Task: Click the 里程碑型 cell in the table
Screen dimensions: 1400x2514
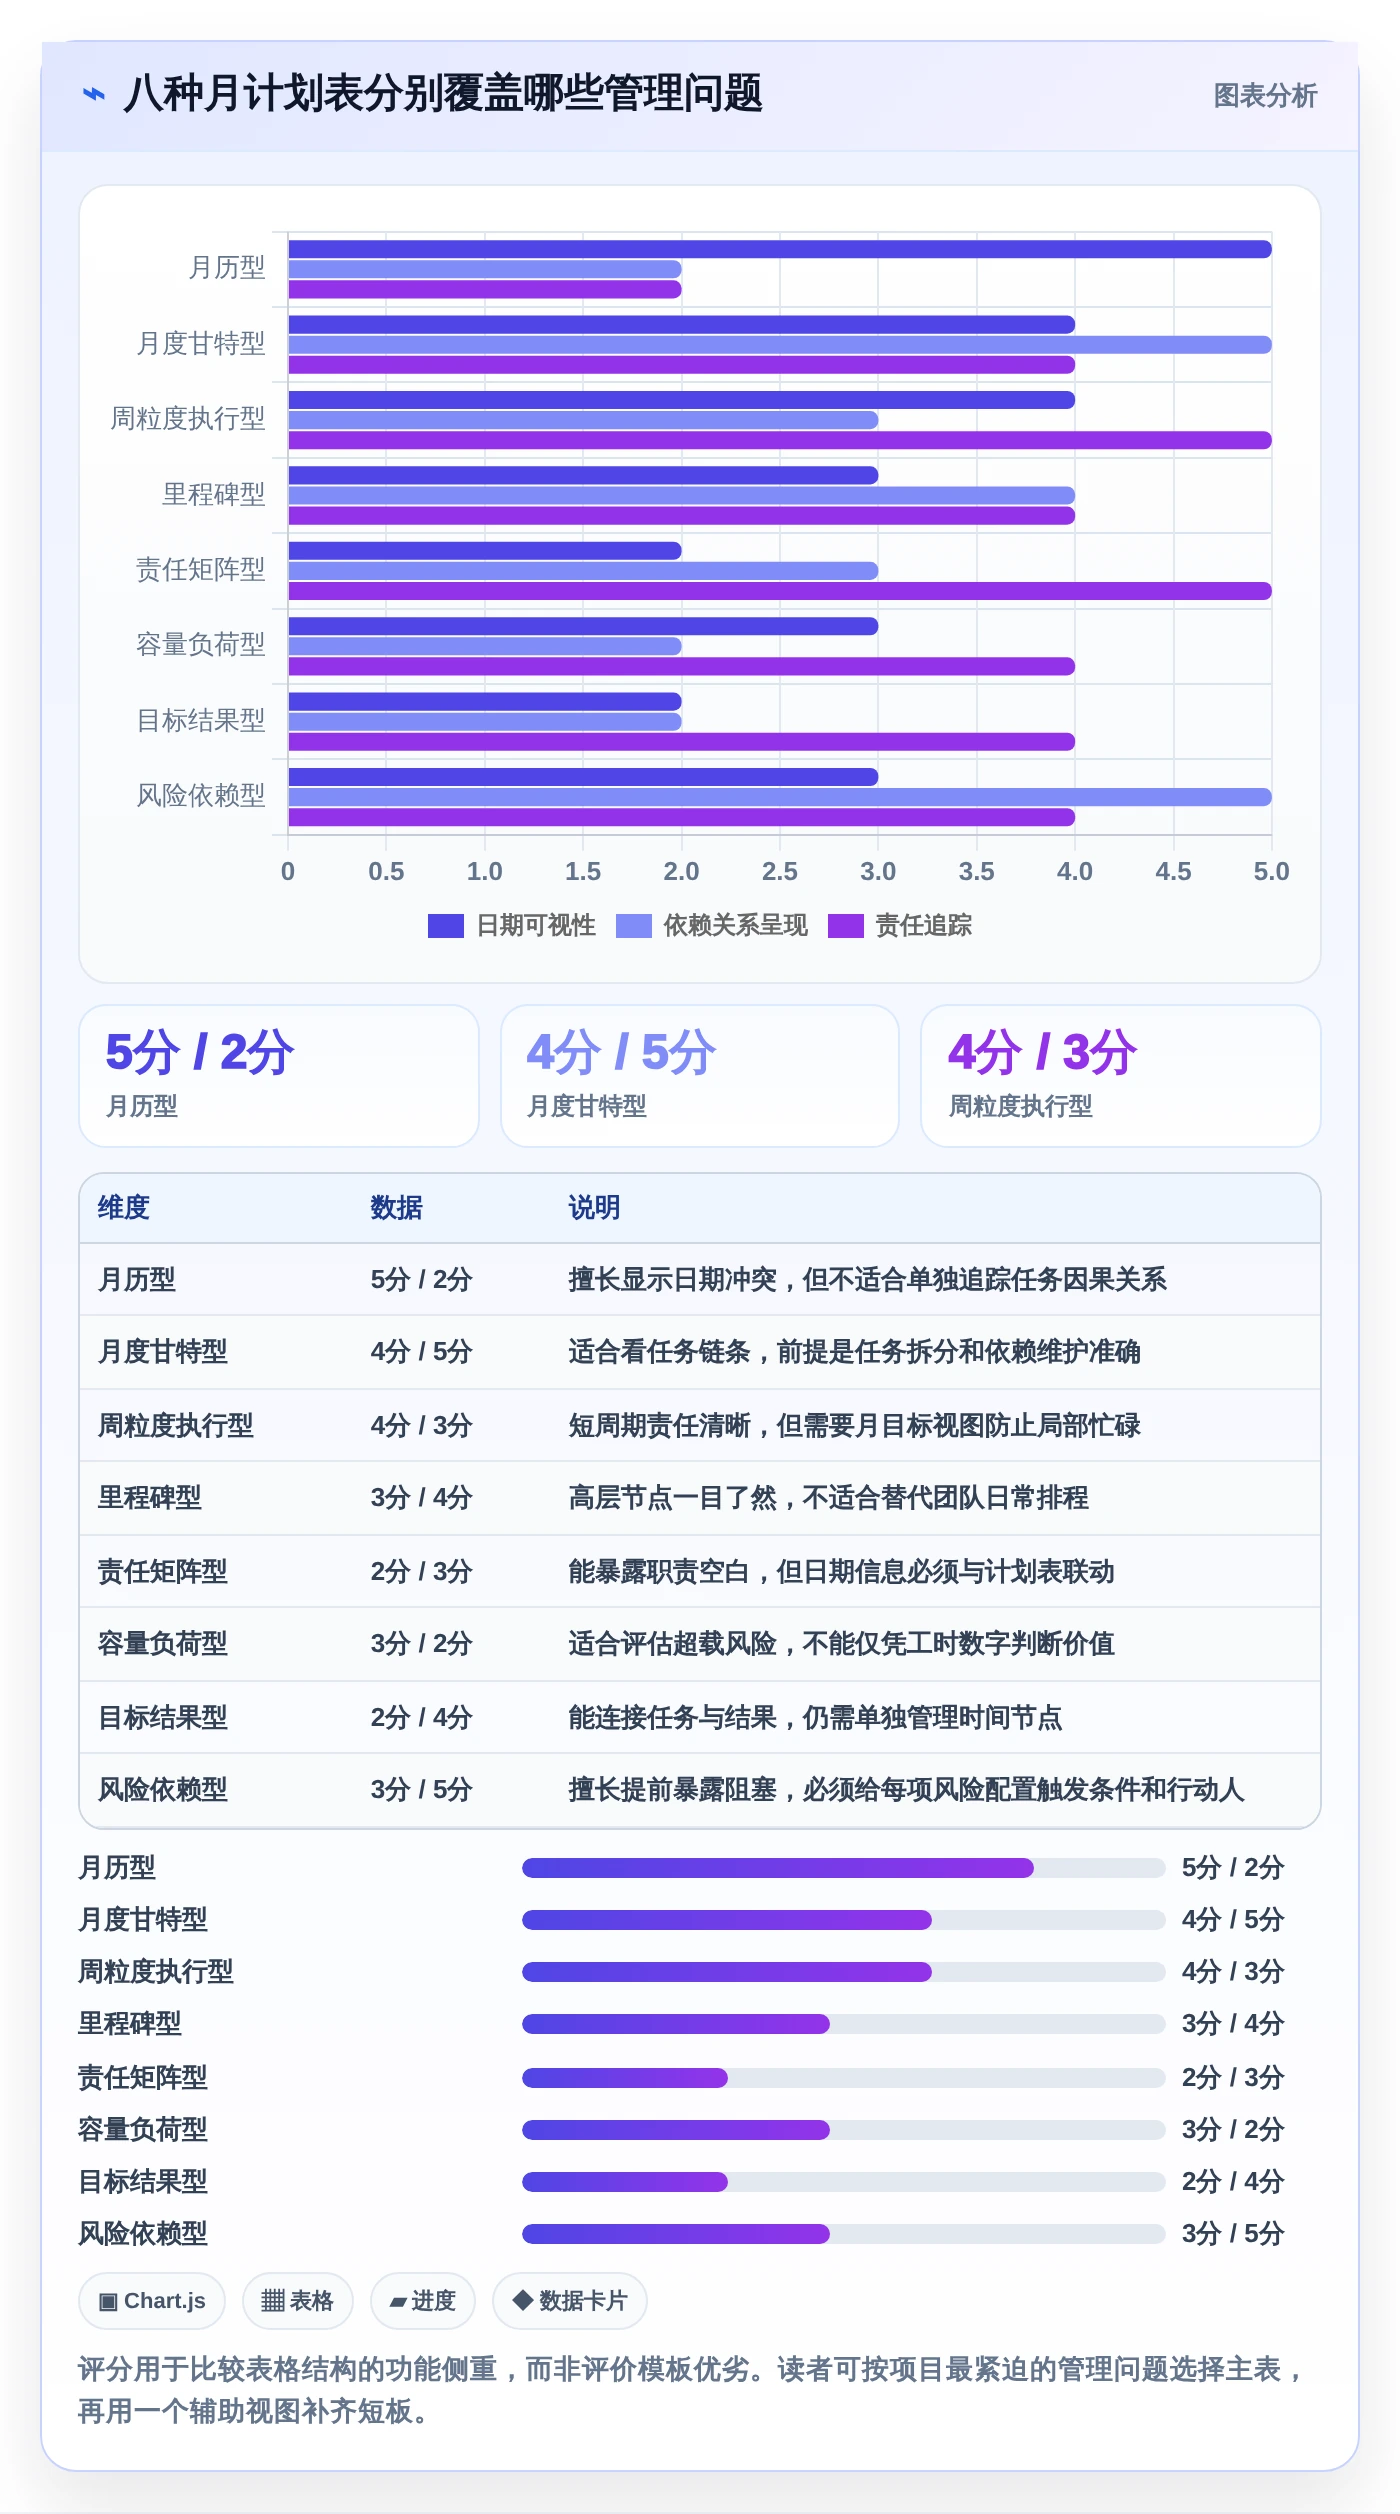Action: tap(150, 1497)
